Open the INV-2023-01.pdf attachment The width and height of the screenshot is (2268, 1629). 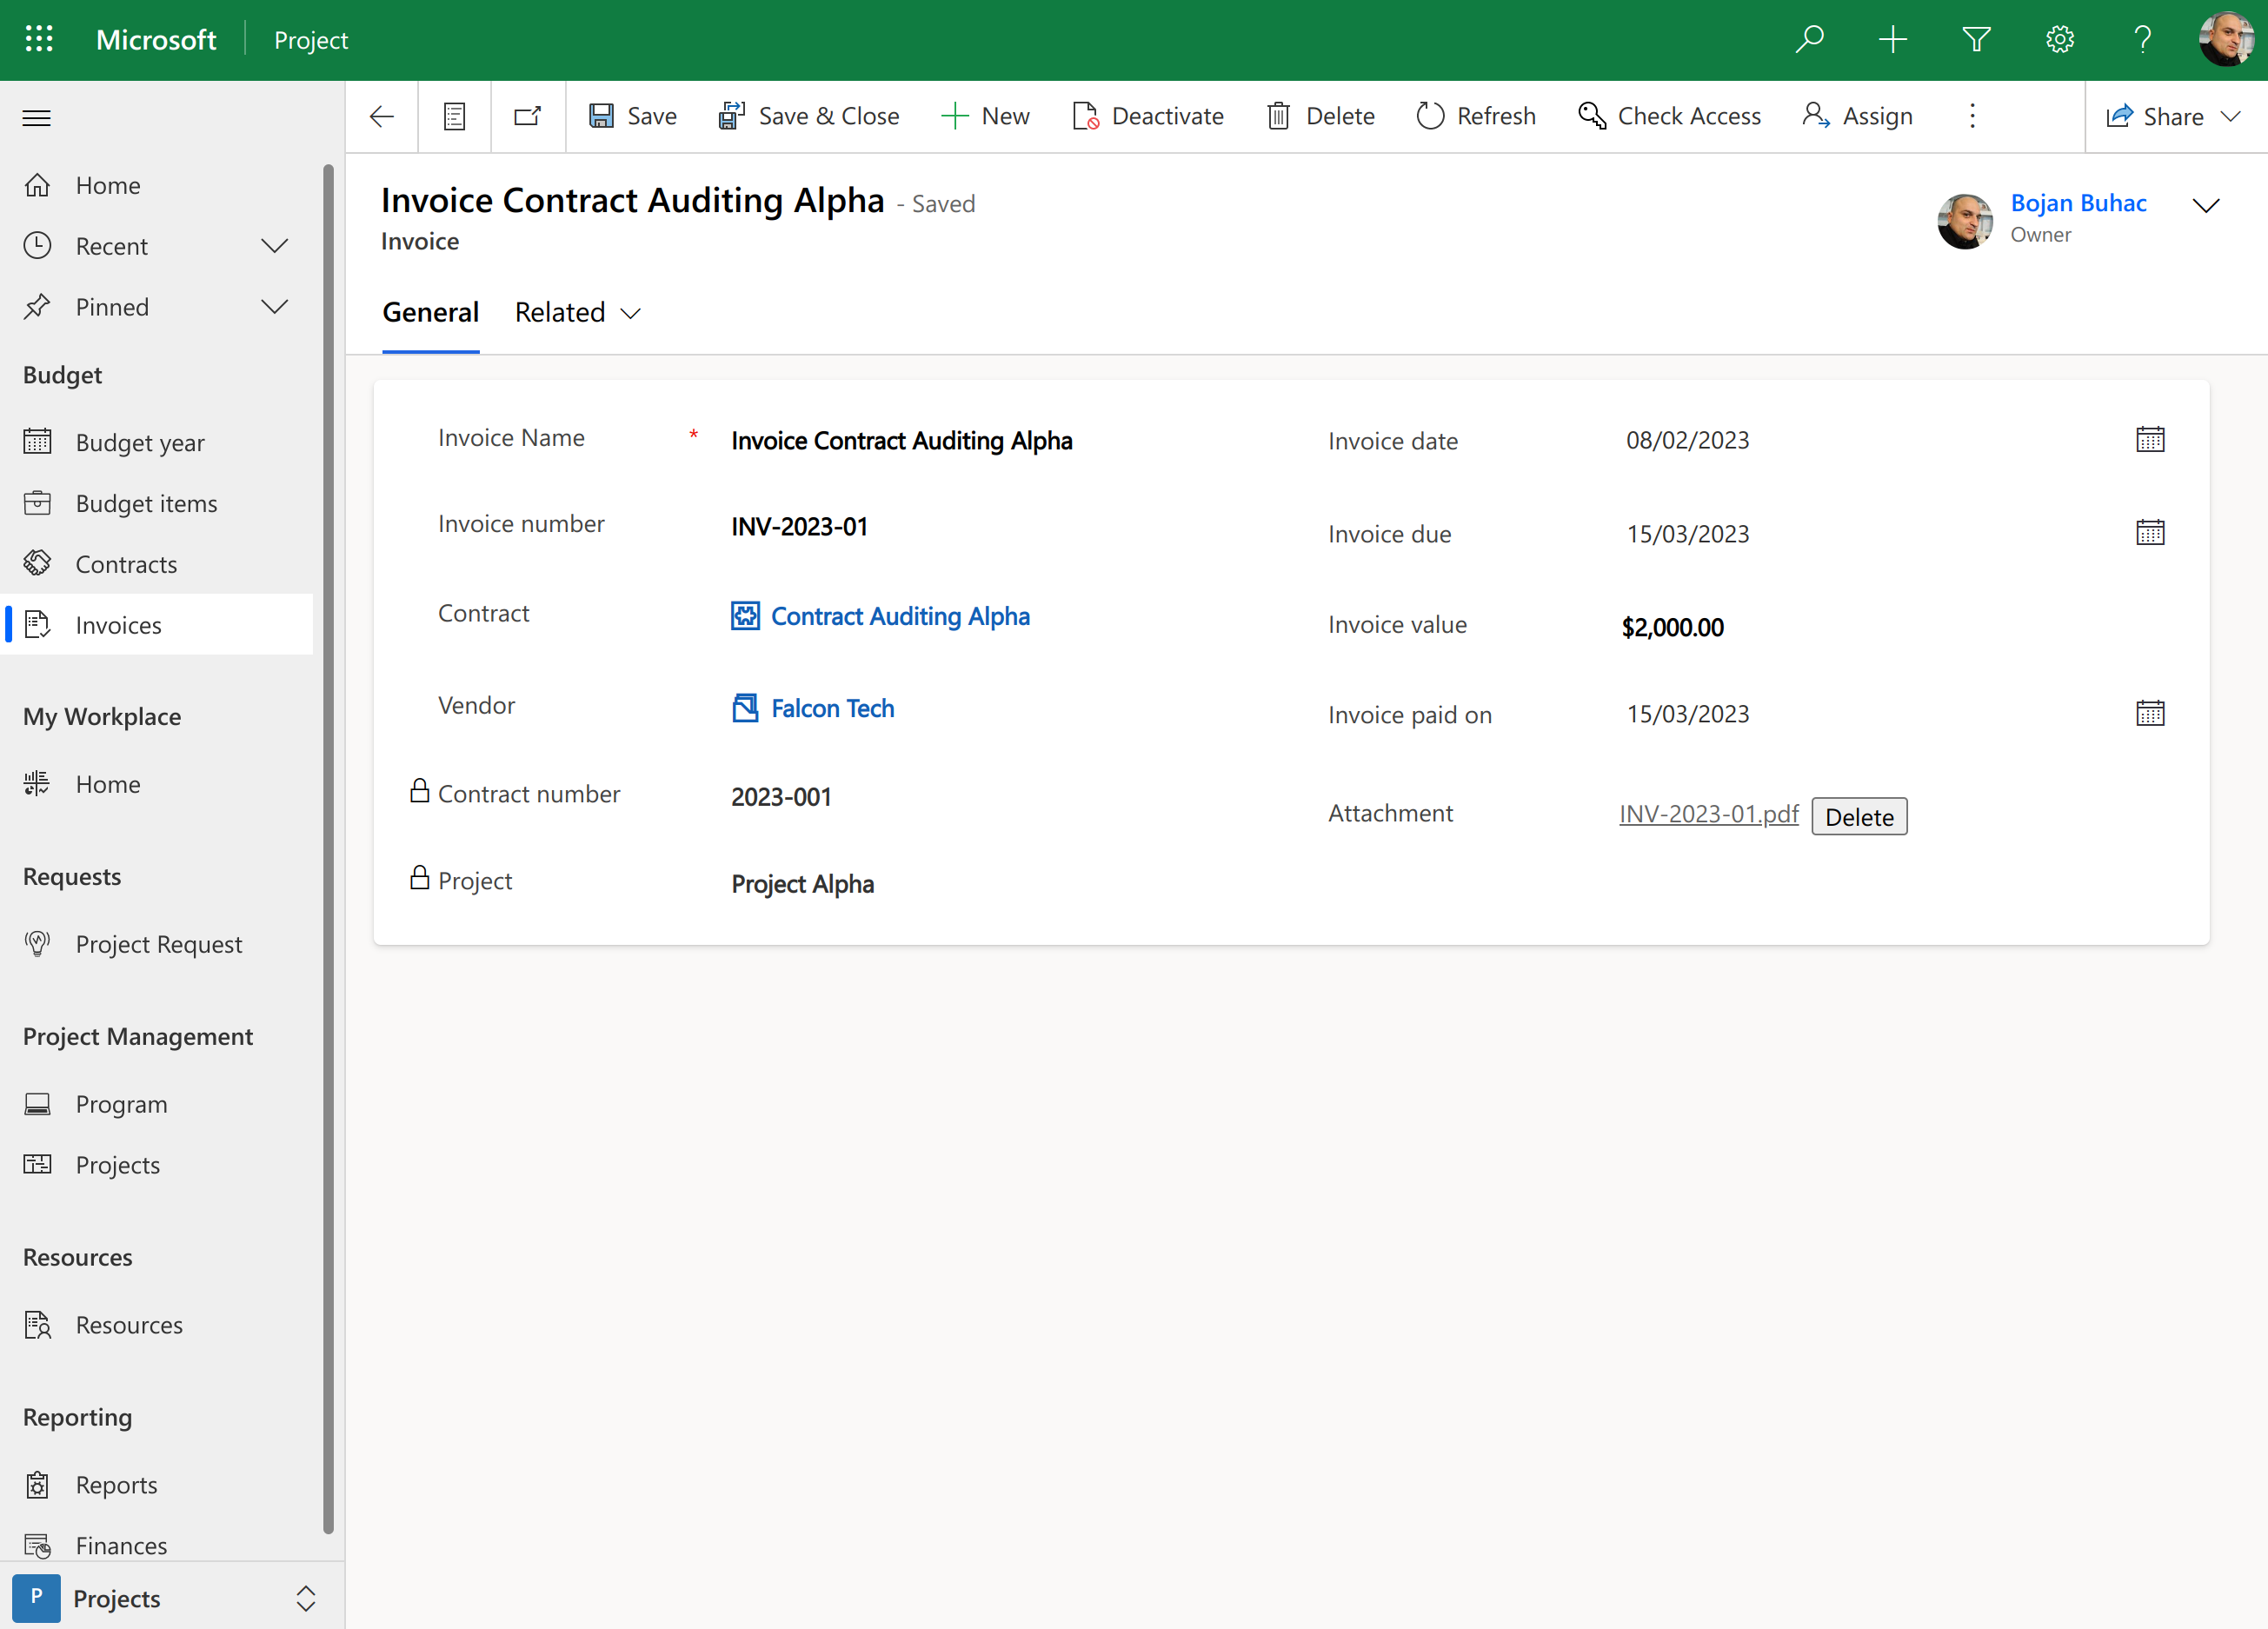click(1709, 814)
